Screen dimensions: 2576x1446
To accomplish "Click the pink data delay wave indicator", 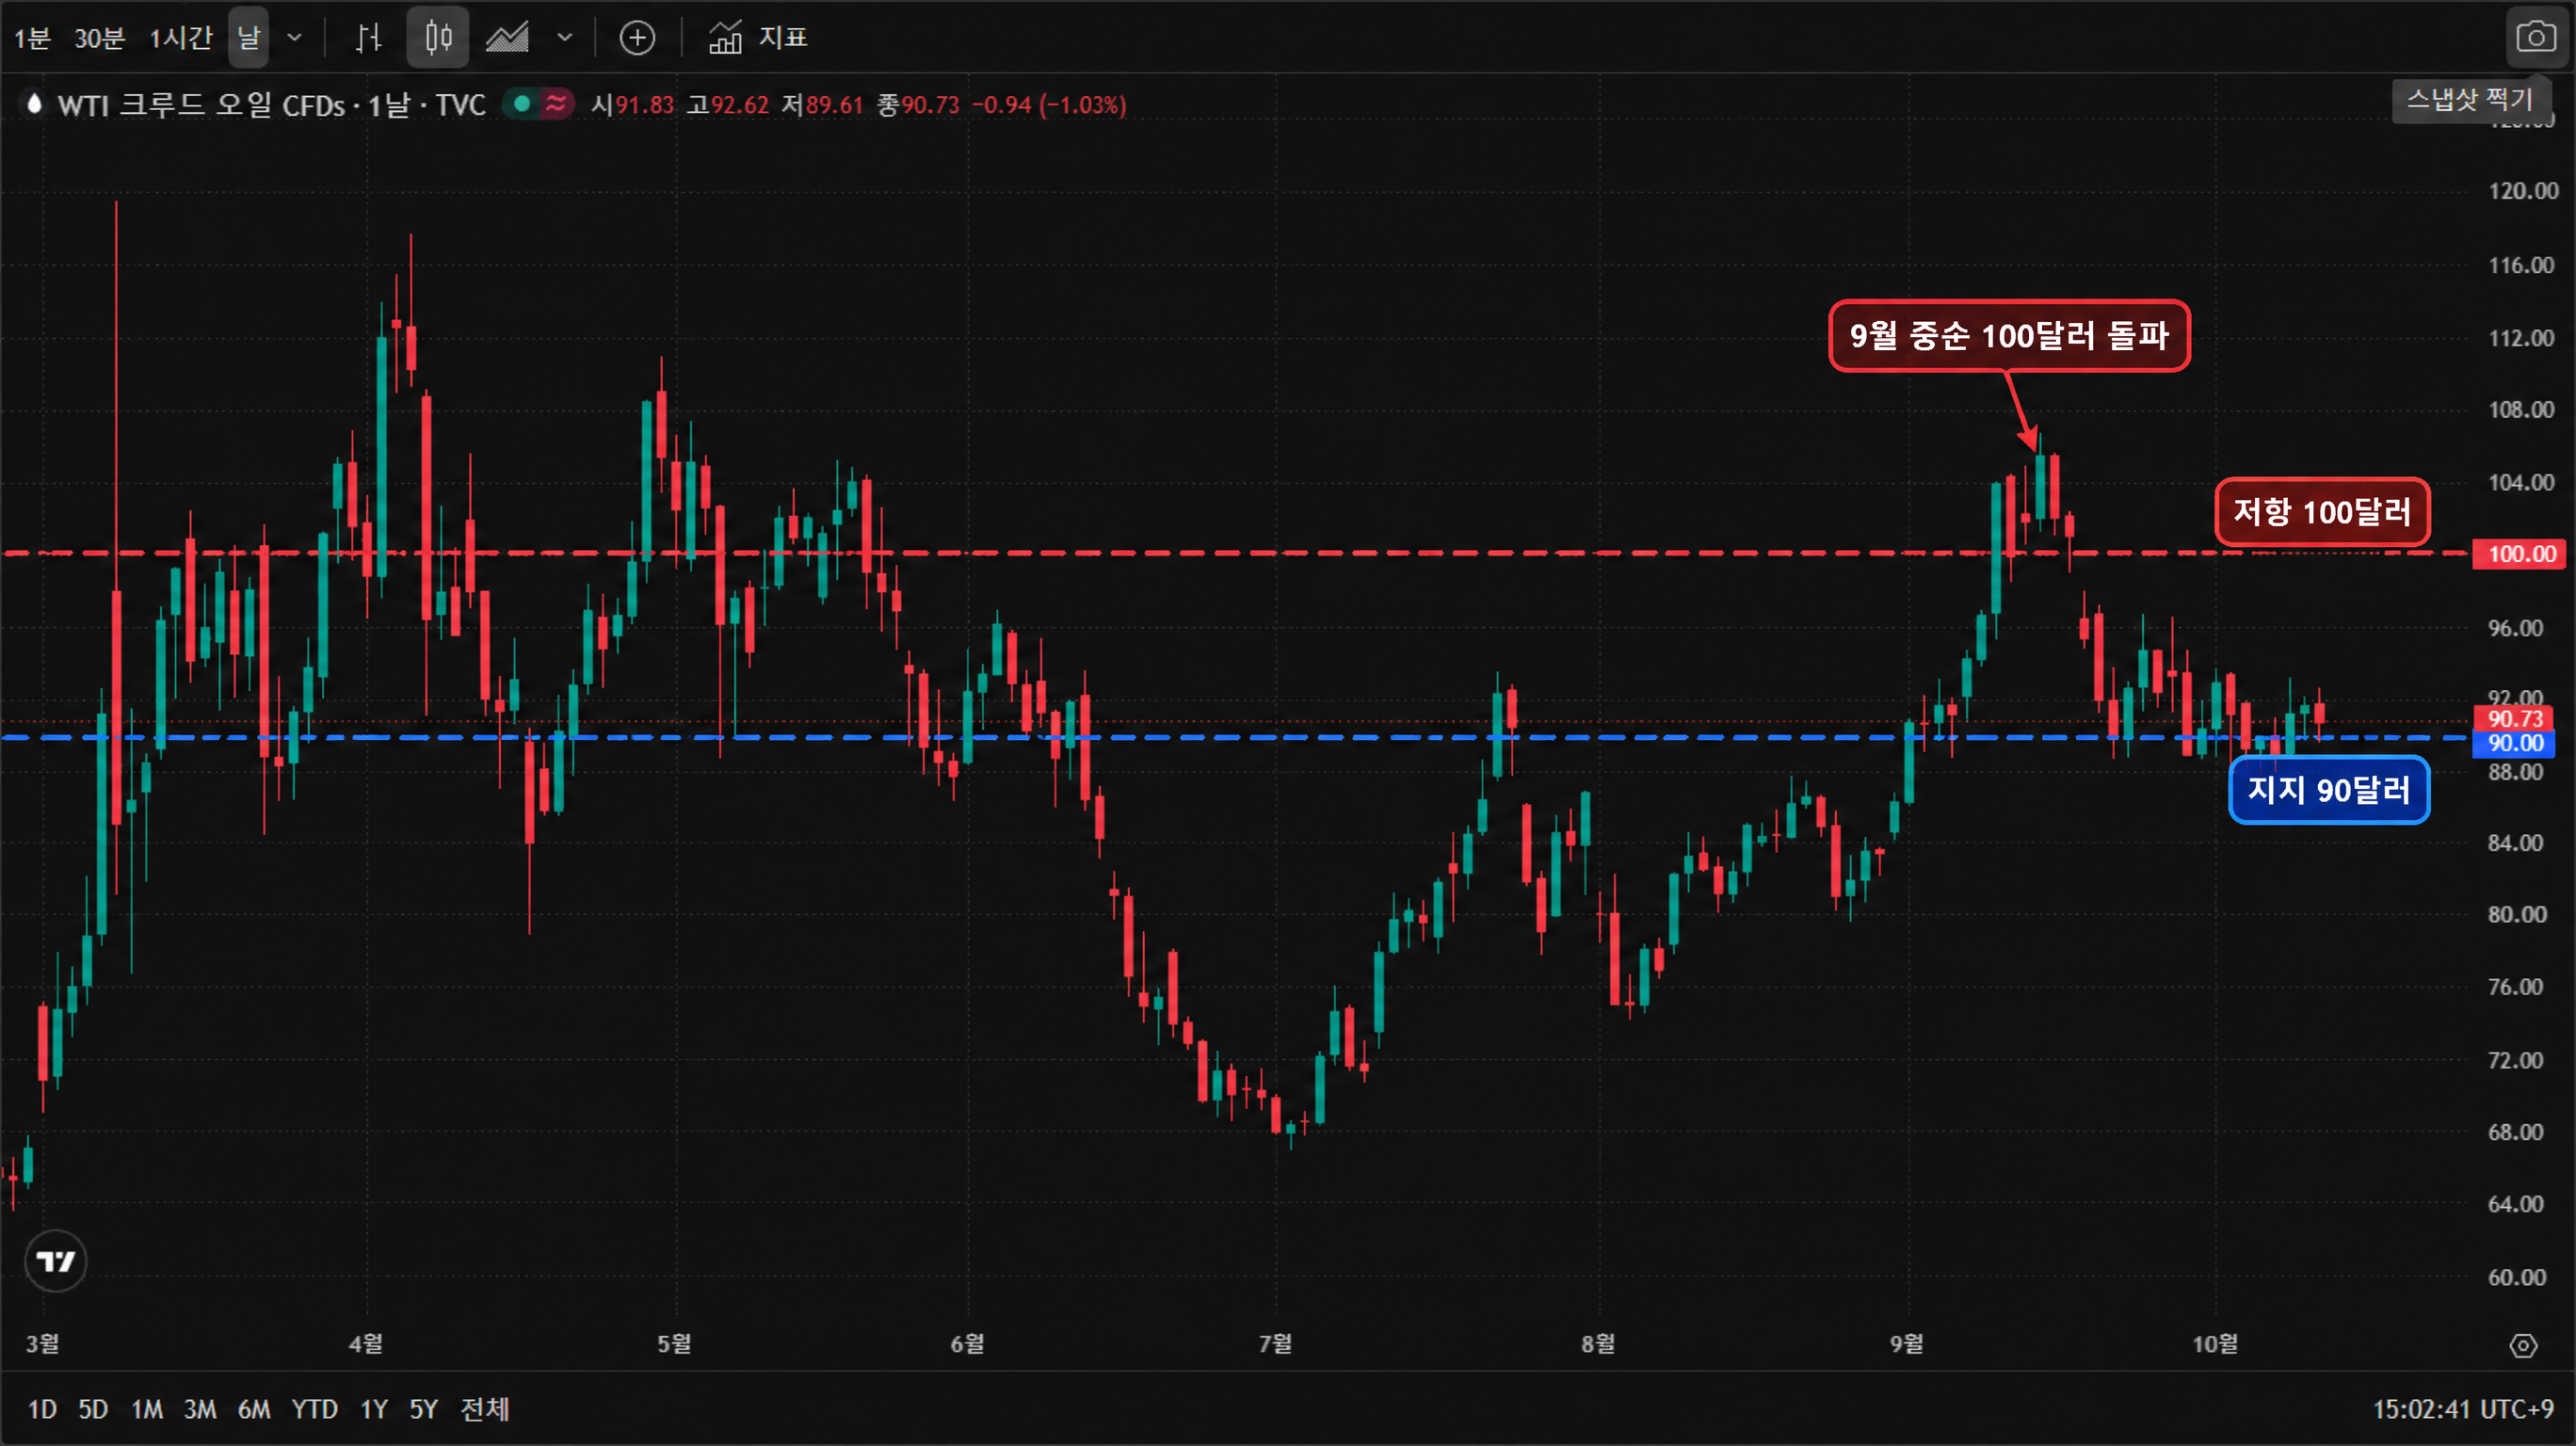I will 556,104.
